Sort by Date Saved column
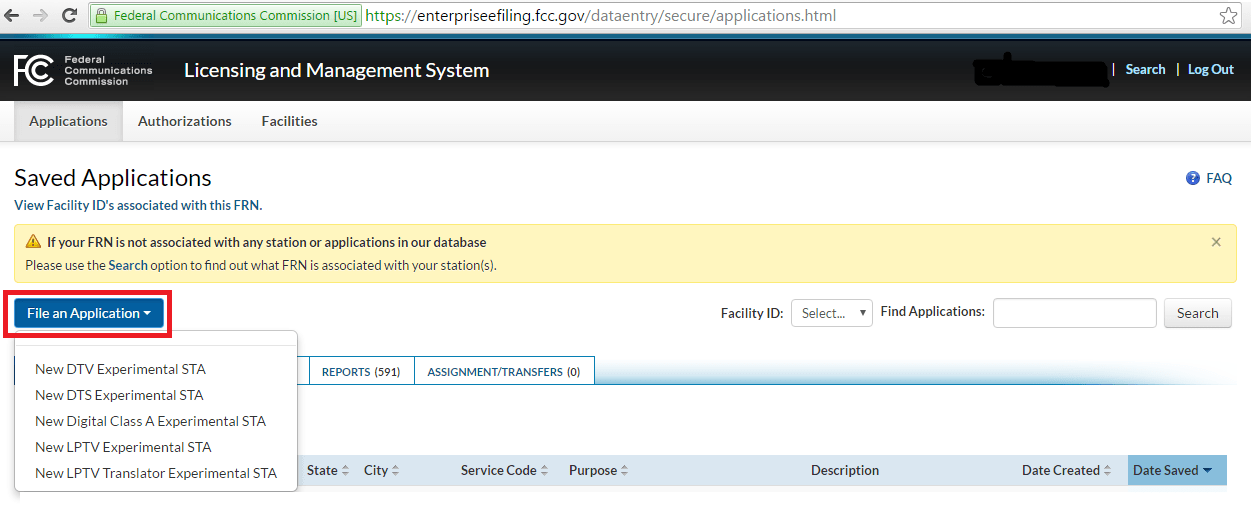Screen dimensions: 1251x511 click(x=1172, y=470)
